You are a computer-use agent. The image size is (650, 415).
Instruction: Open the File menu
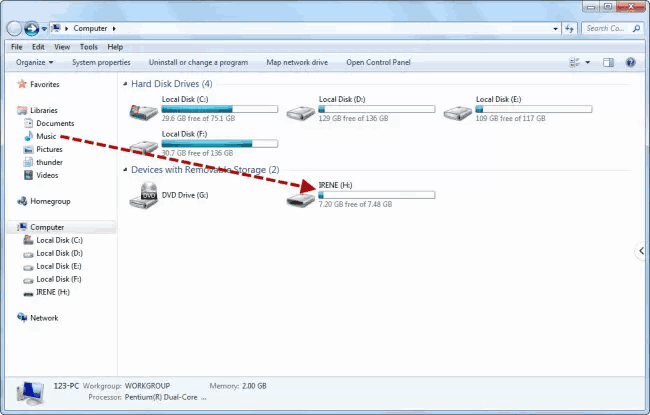click(x=16, y=46)
